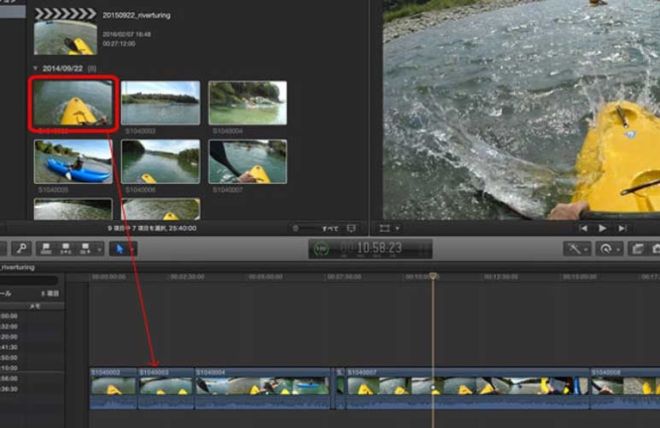Open the viewer zoom fit menu
Image resolution: width=660 pixels, height=428 pixels.
click(x=389, y=228)
